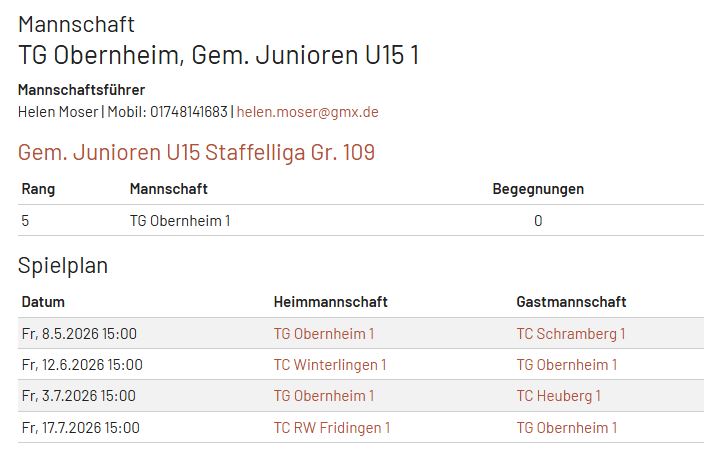Click the helen.moser@gmx.de email link

(307, 112)
